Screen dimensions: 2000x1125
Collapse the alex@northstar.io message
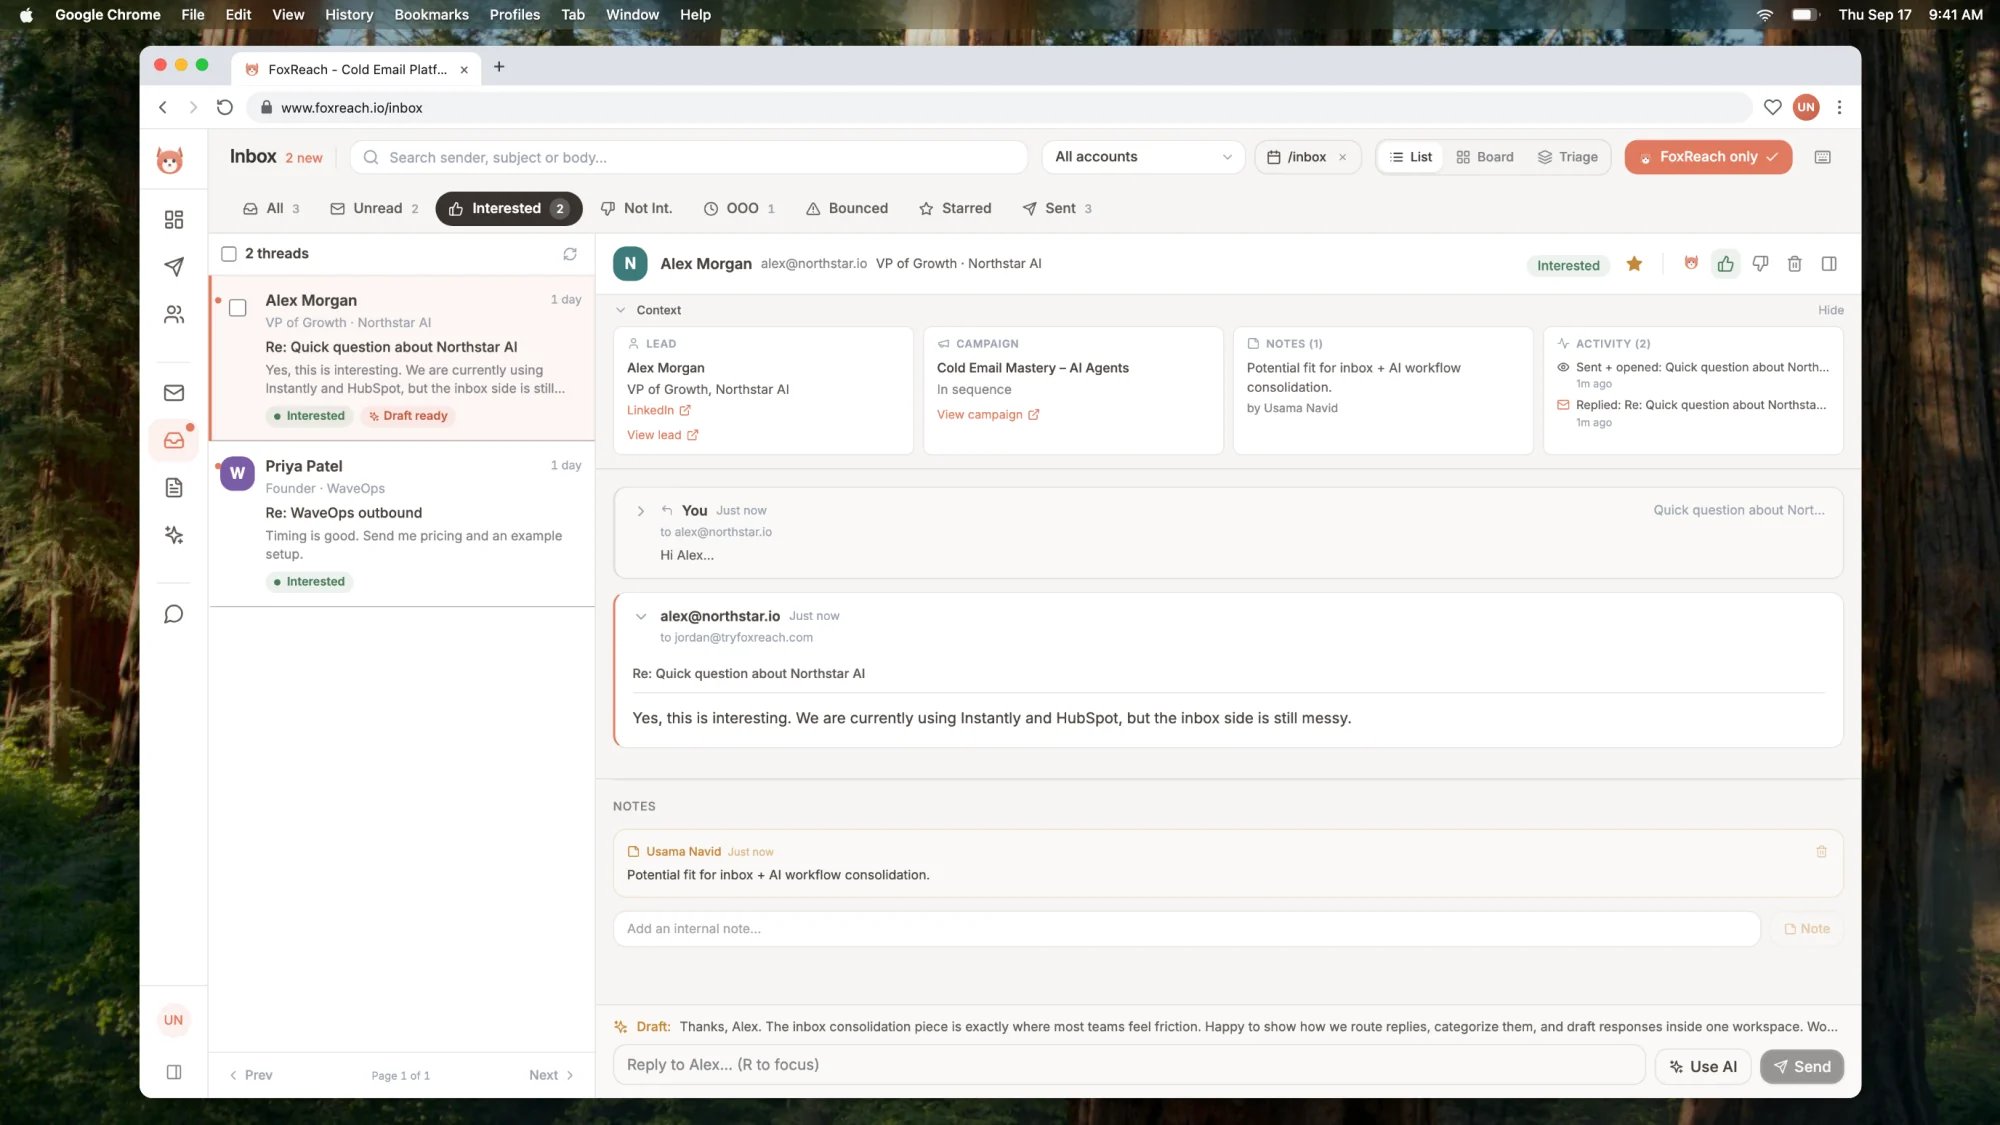pos(641,617)
